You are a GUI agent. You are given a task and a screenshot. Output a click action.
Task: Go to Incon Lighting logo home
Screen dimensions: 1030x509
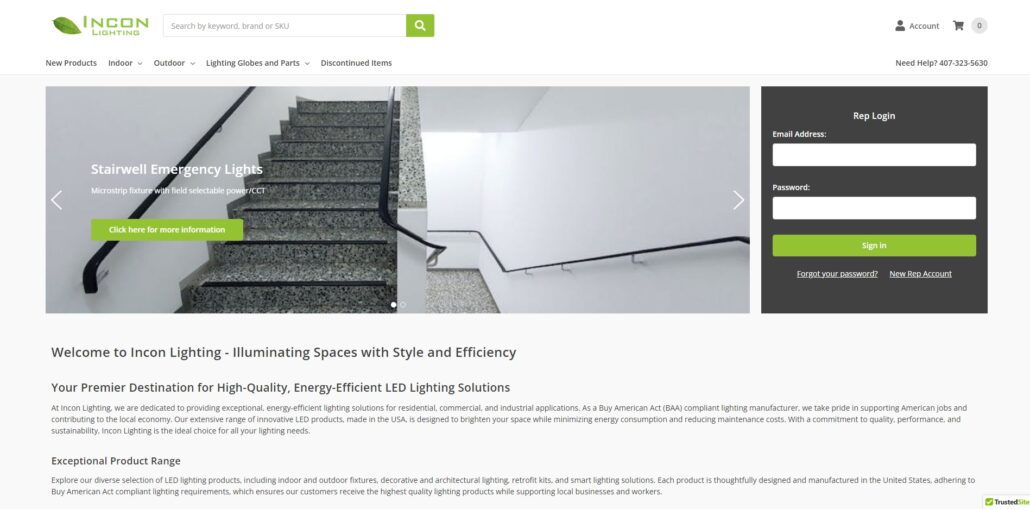[100, 26]
